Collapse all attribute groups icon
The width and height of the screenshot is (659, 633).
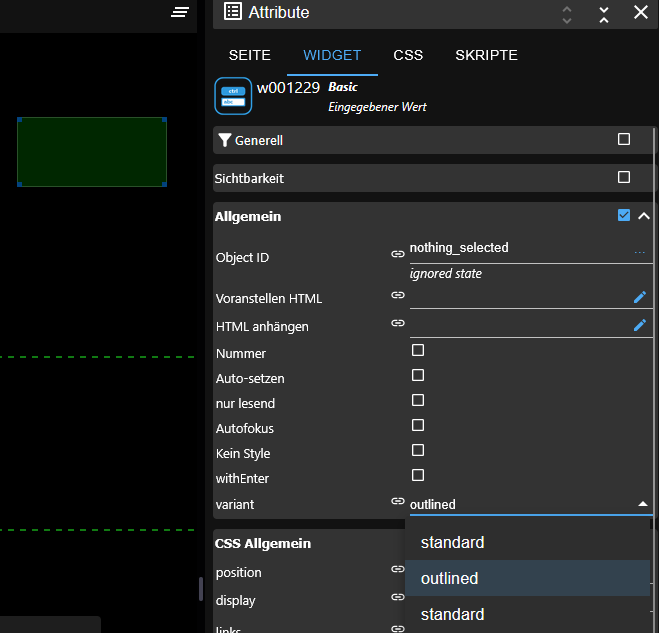[x=604, y=13]
